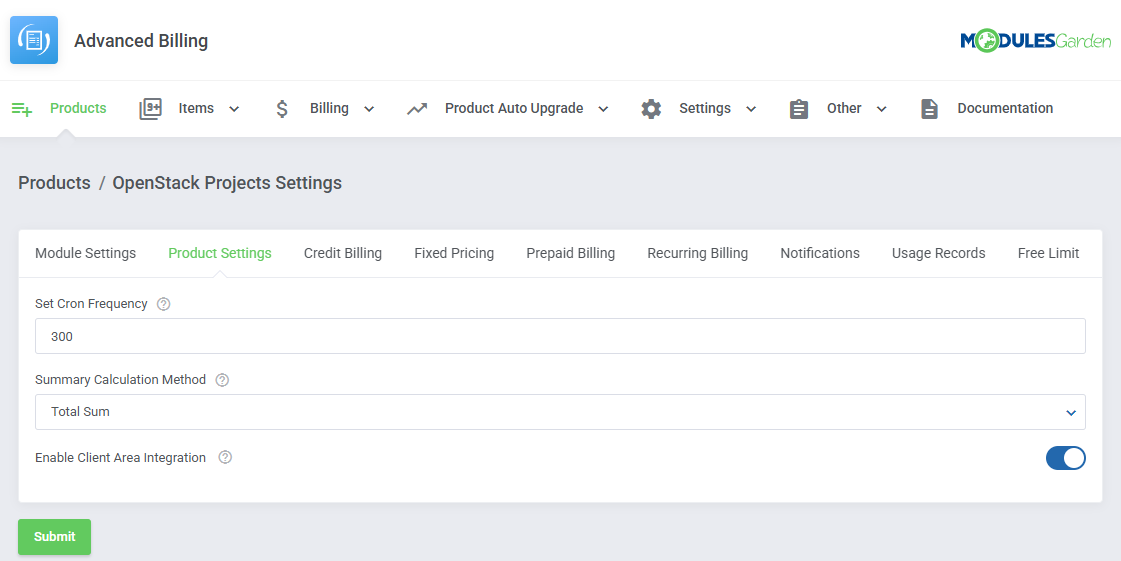
Task: Click help icon beside Summary Calculation Method
Action: point(222,380)
